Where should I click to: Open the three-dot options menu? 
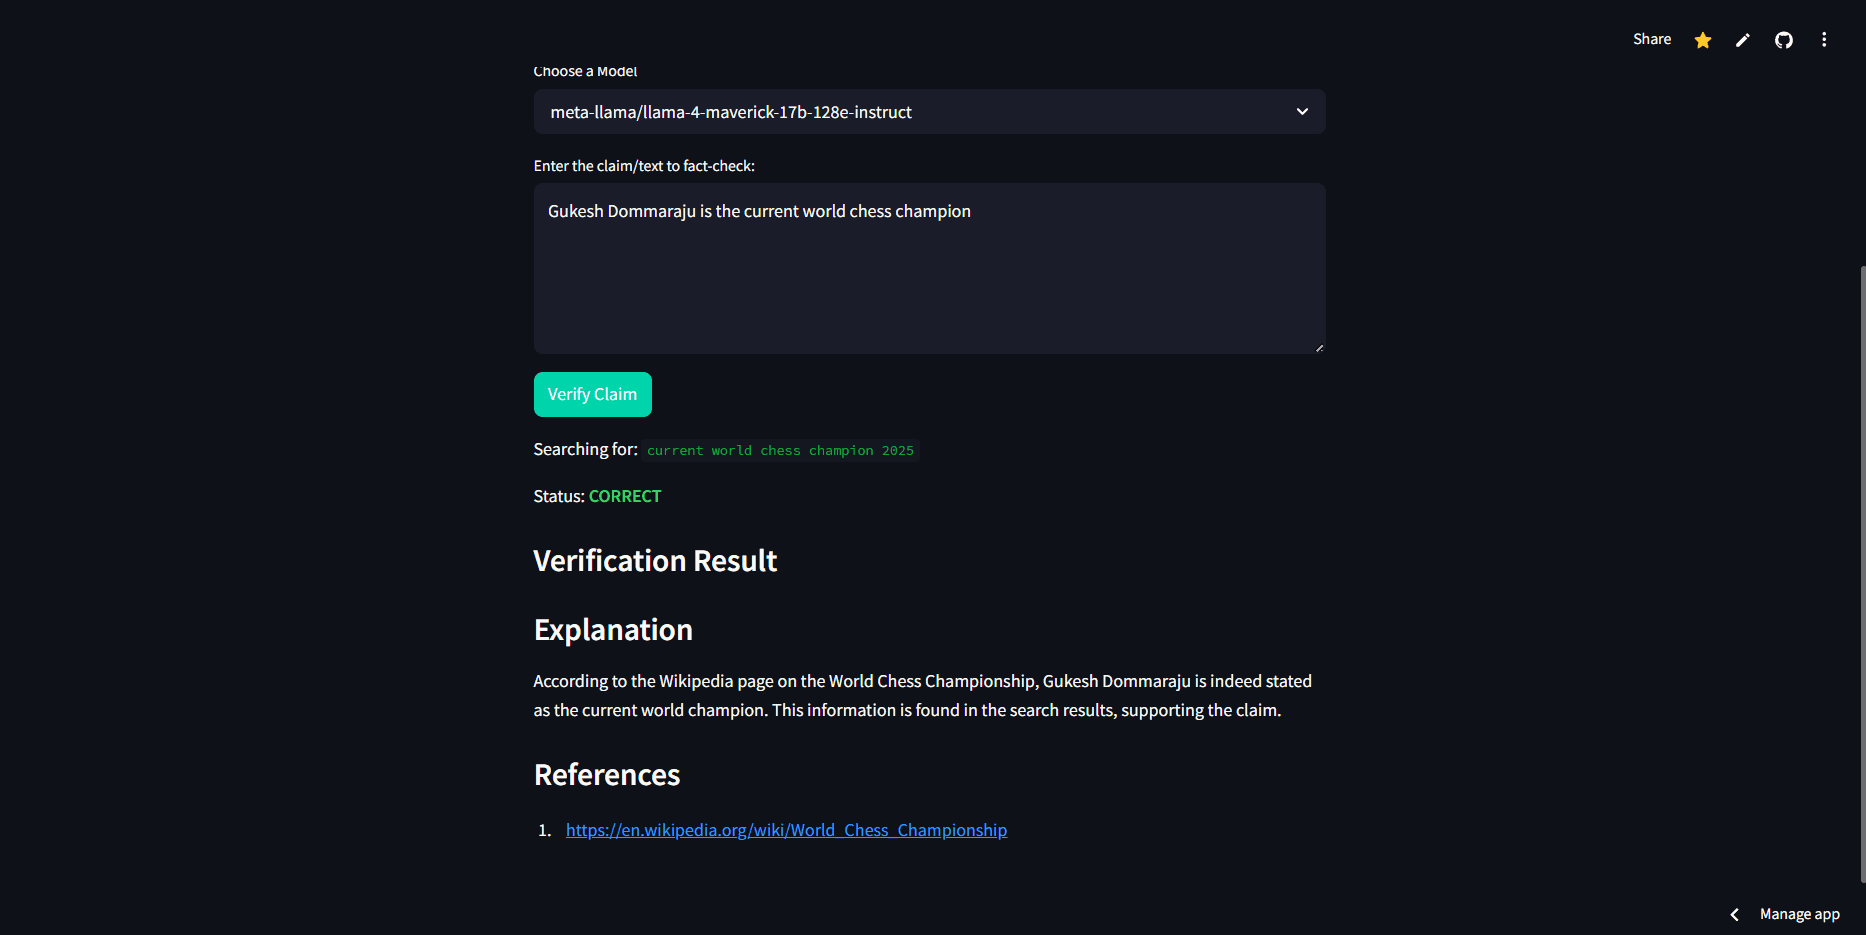tap(1824, 39)
